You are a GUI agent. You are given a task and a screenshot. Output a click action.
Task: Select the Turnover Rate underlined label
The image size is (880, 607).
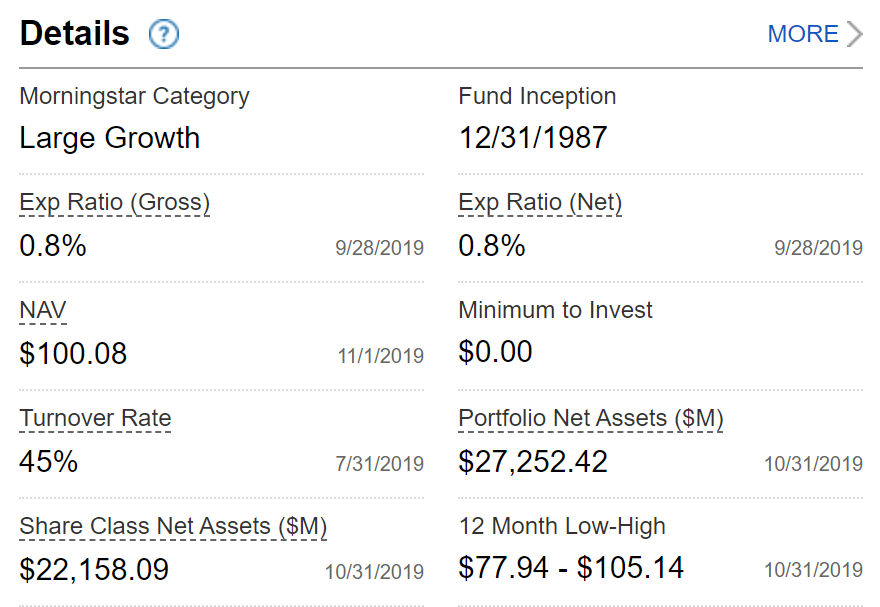tap(95, 418)
